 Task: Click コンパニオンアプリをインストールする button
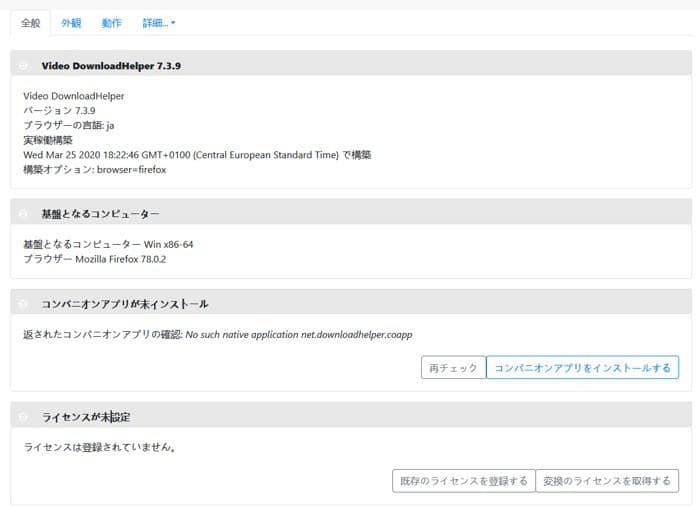[x=583, y=367]
